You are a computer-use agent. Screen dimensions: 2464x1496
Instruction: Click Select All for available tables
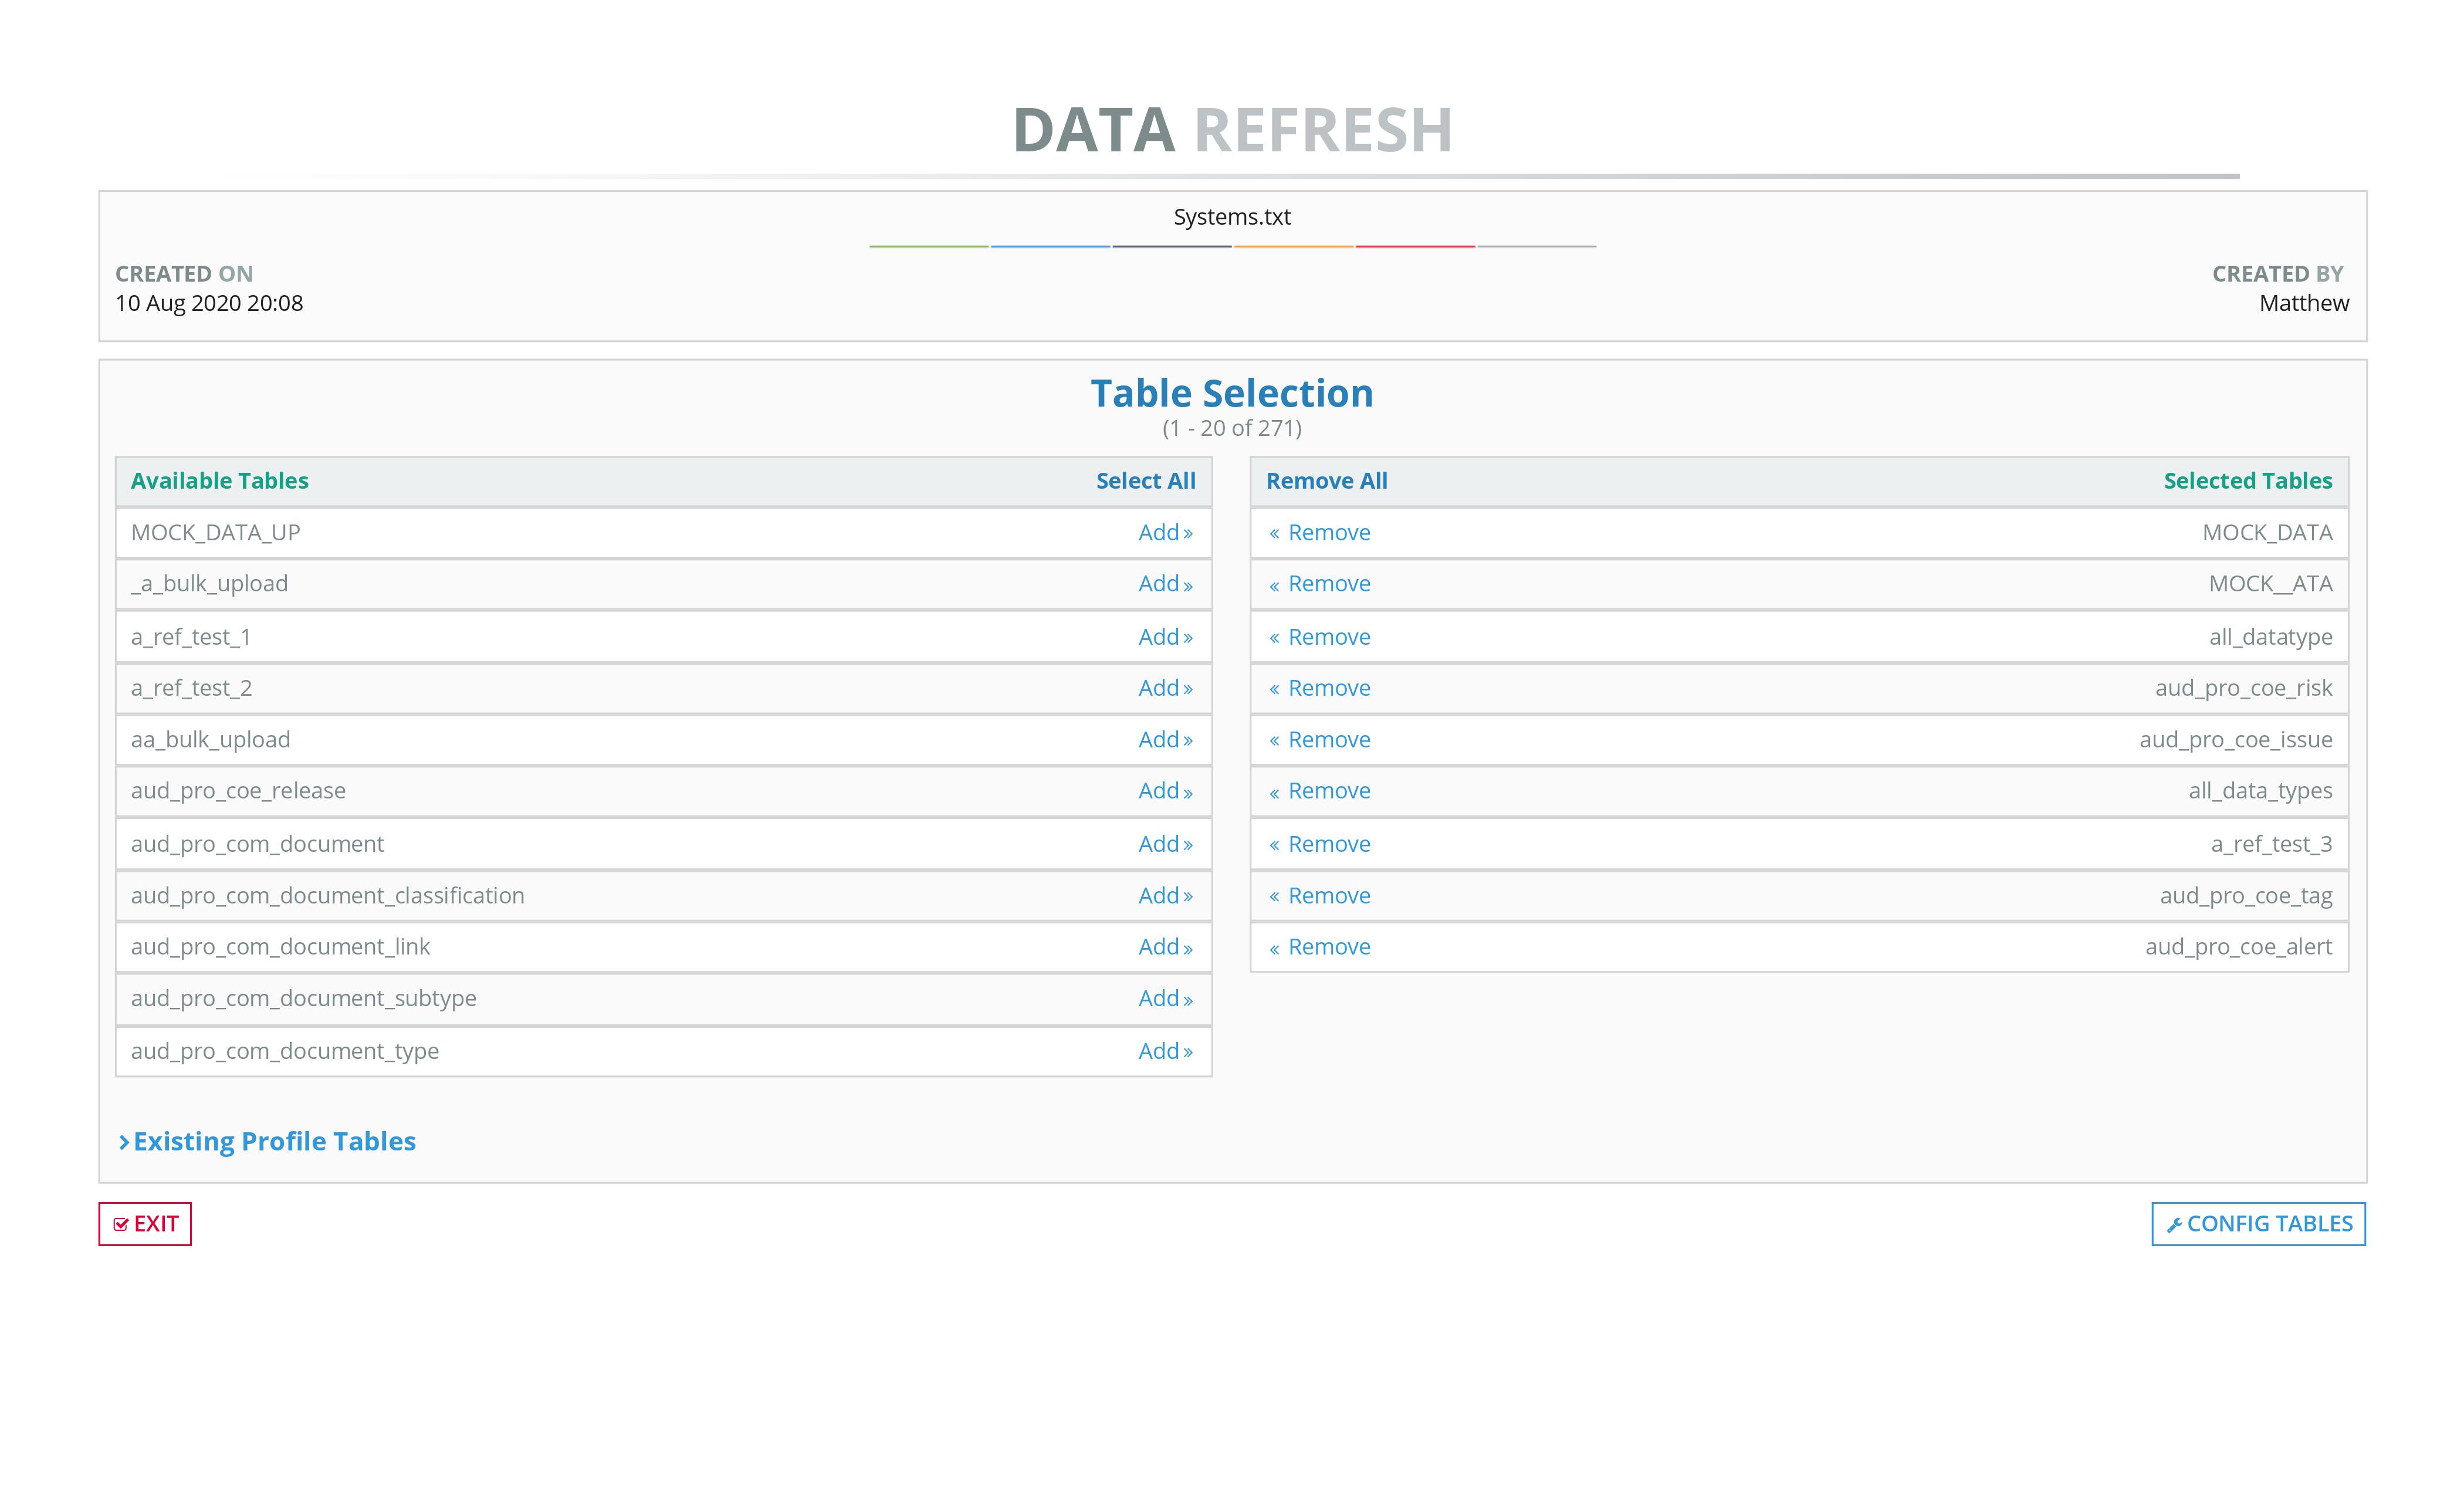tap(1145, 481)
